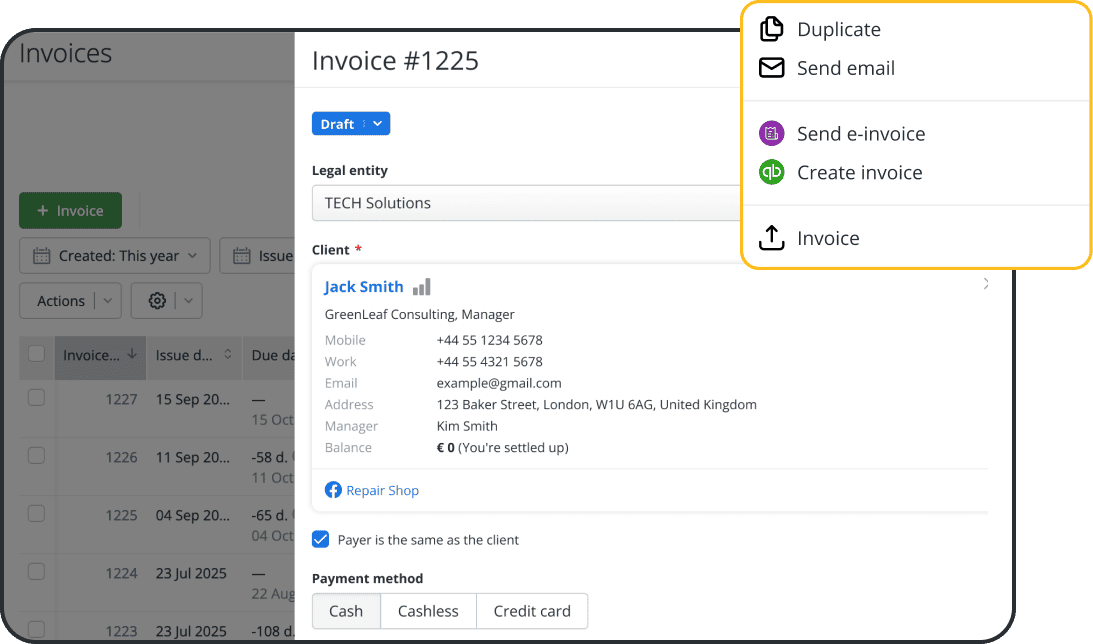Click the Duplicate copy icon
1093x644 pixels.
pos(771,29)
